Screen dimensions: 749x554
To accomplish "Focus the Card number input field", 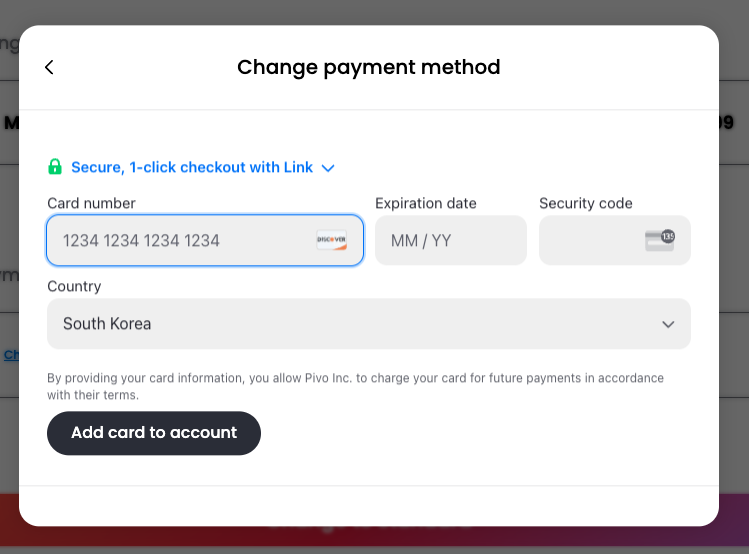I will click(x=205, y=240).
